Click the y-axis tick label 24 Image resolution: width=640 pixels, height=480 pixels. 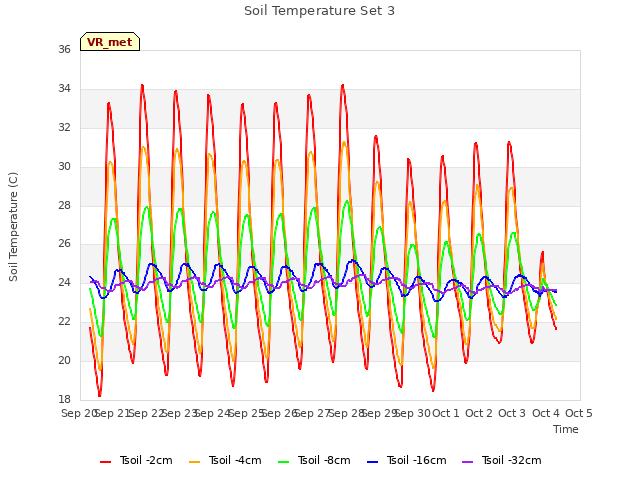64,282
